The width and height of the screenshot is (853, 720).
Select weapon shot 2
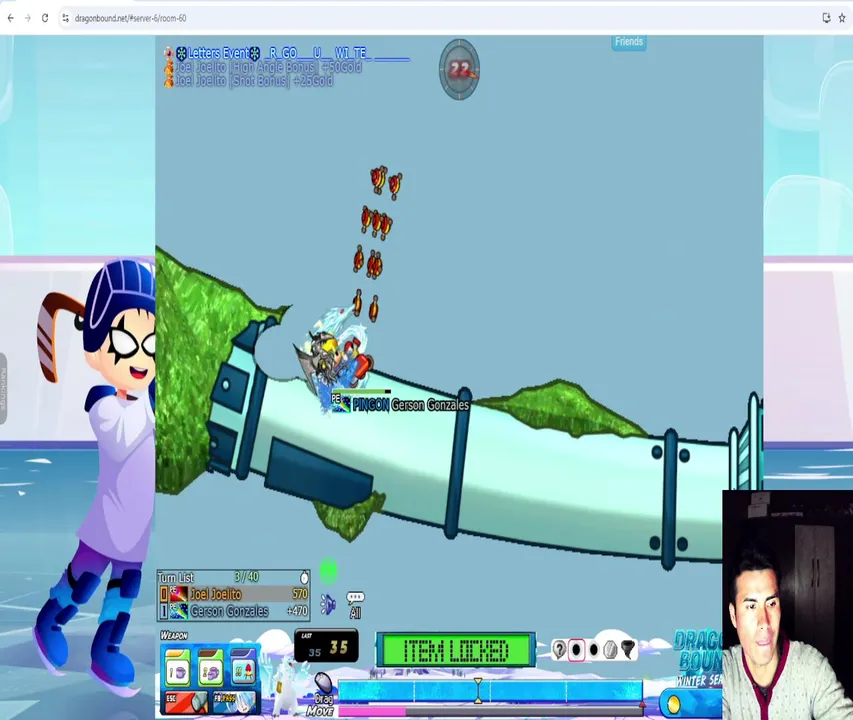[210, 667]
